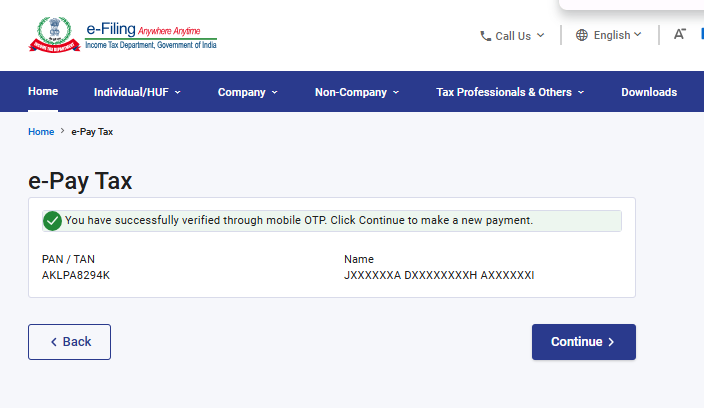704x408 pixels.
Task: Click the Continue button
Action: point(584,342)
